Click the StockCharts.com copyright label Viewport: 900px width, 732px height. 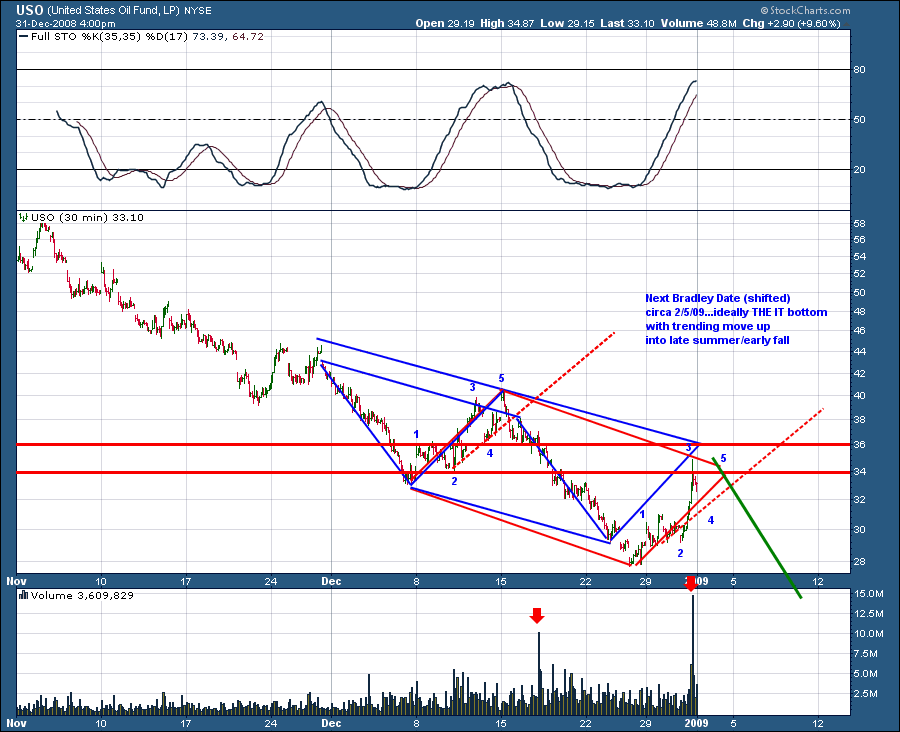[x=805, y=10]
